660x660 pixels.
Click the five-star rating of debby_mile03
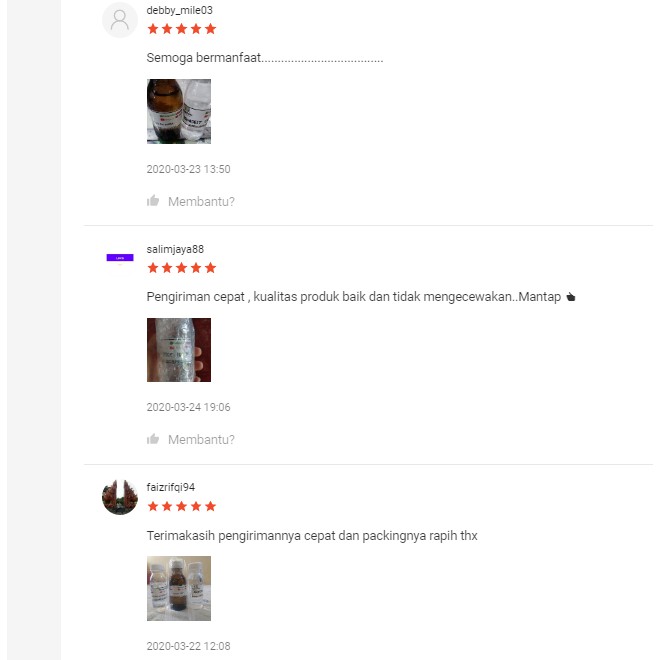tap(181, 29)
